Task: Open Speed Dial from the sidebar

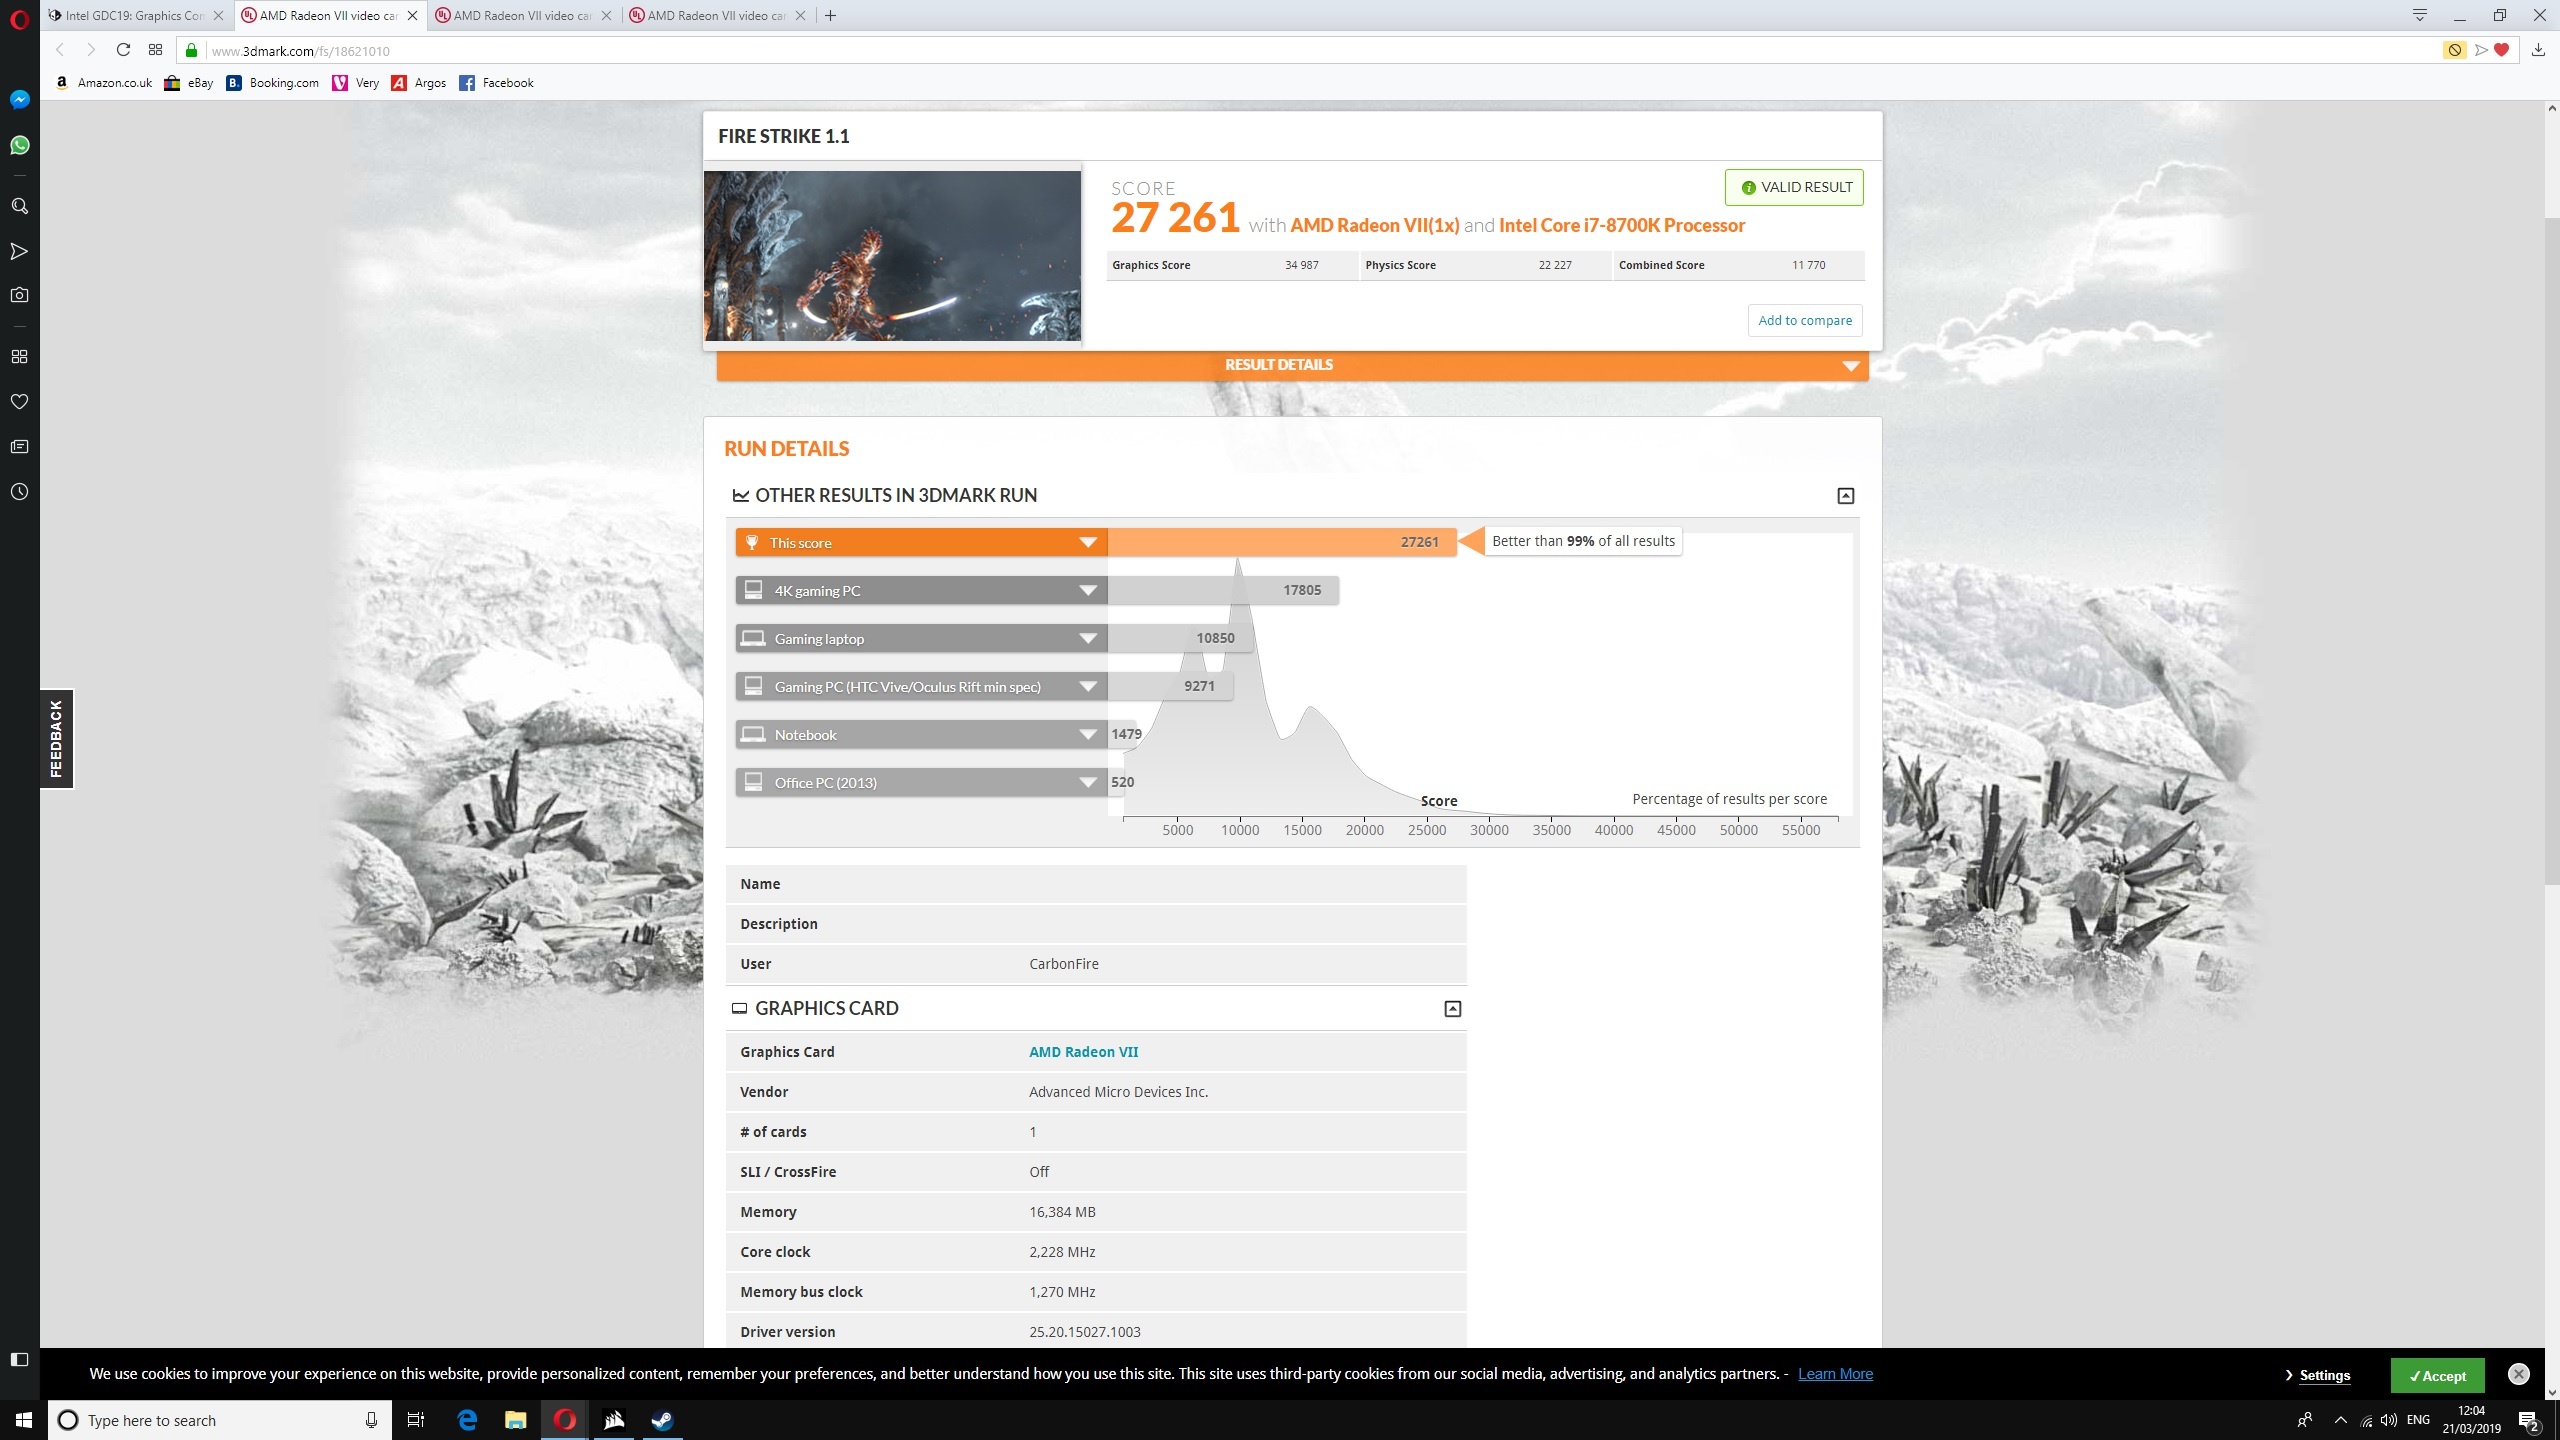Action: click(x=19, y=357)
